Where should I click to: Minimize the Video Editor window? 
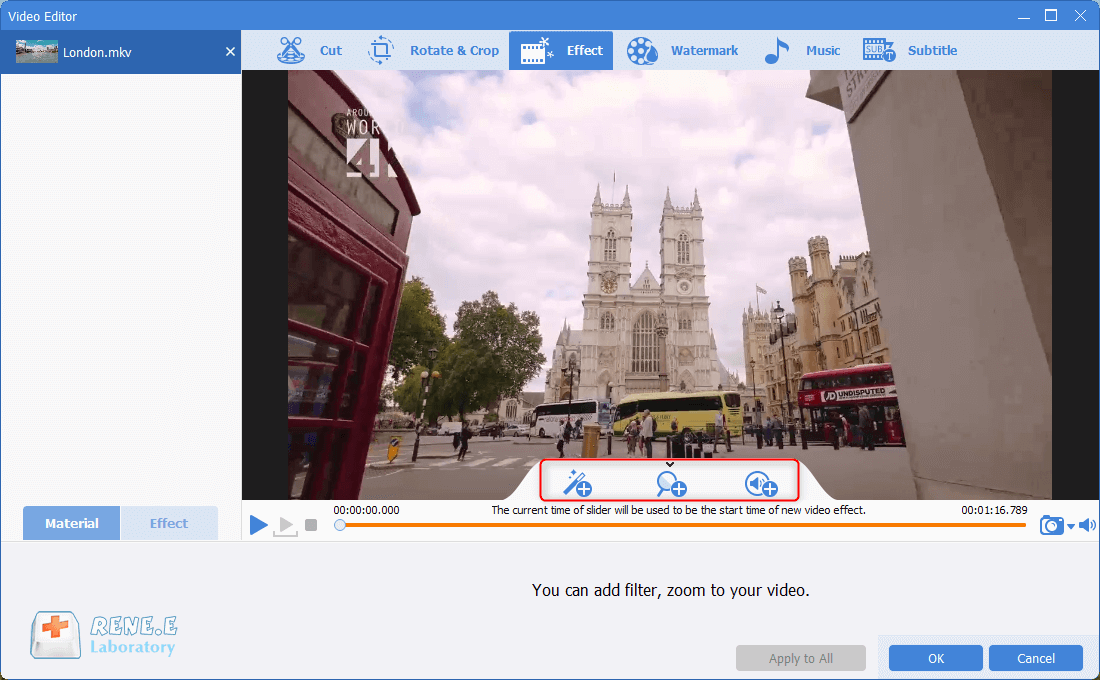(x=1024, y=16)
